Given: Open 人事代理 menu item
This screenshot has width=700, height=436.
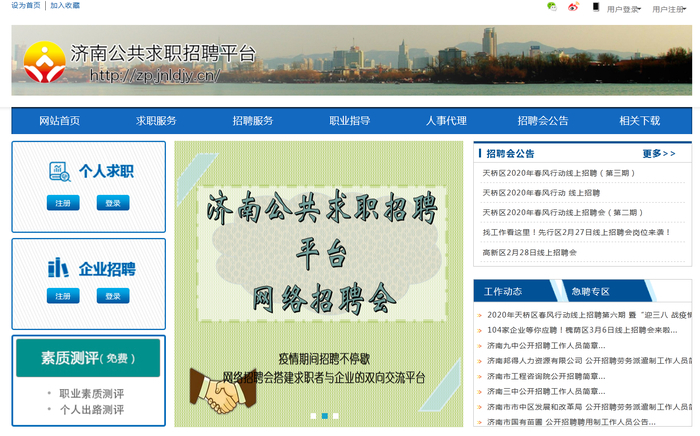Looking at the screenshot, I should pyautogui.click(x=446, y=120).
